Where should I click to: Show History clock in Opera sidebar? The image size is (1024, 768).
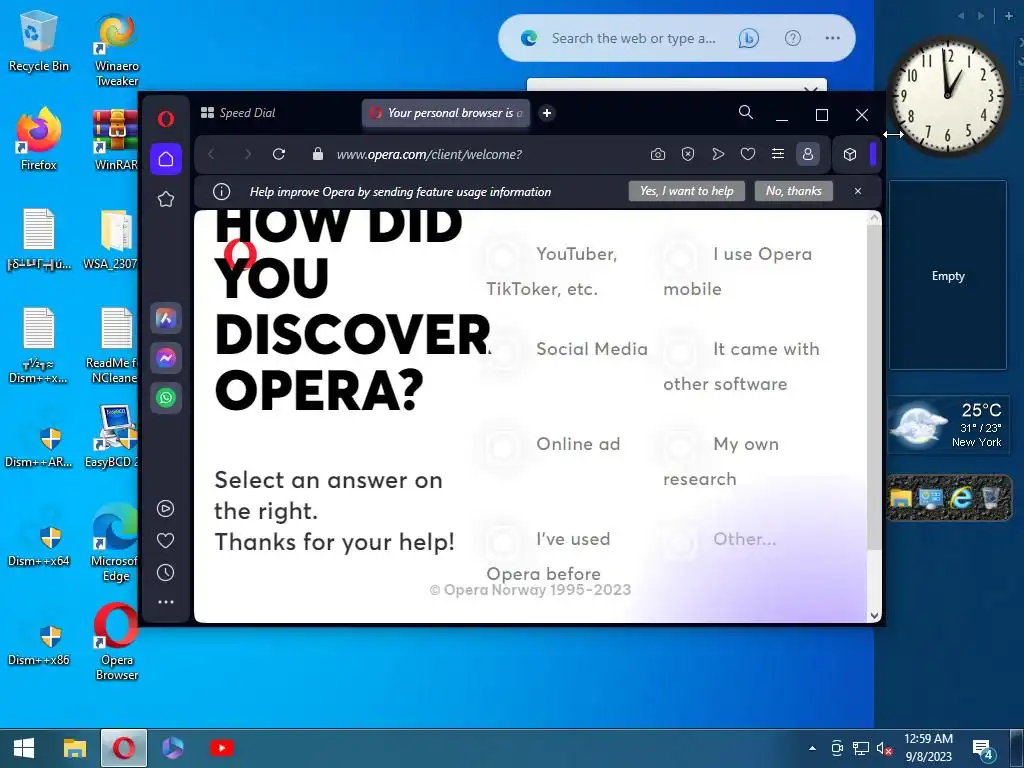pyautogui.click(x=166, y=573)
